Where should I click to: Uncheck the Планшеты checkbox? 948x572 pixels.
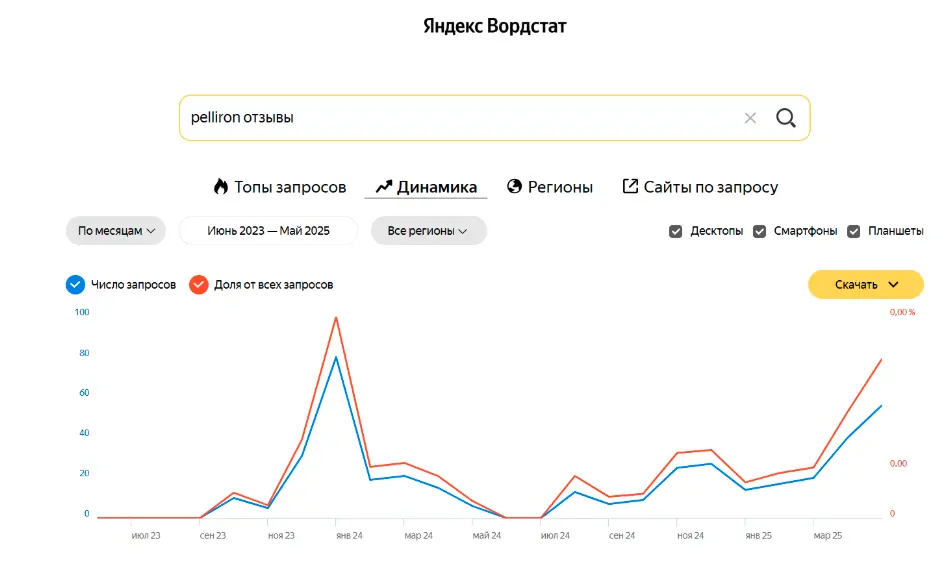[853, 231]
